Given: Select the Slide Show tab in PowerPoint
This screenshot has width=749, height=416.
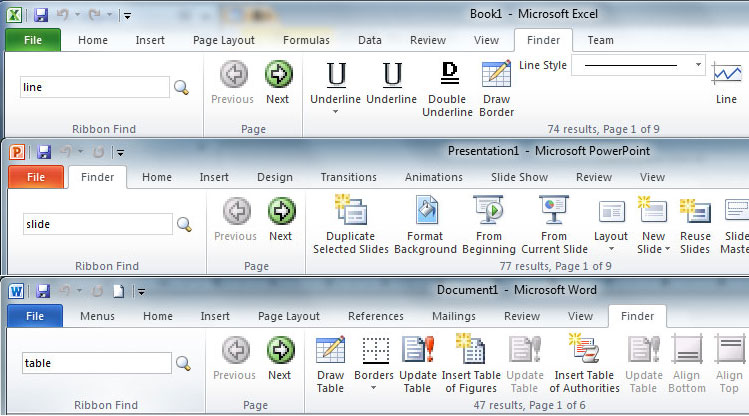Looking at the screenshot, I should coord(519,177).
